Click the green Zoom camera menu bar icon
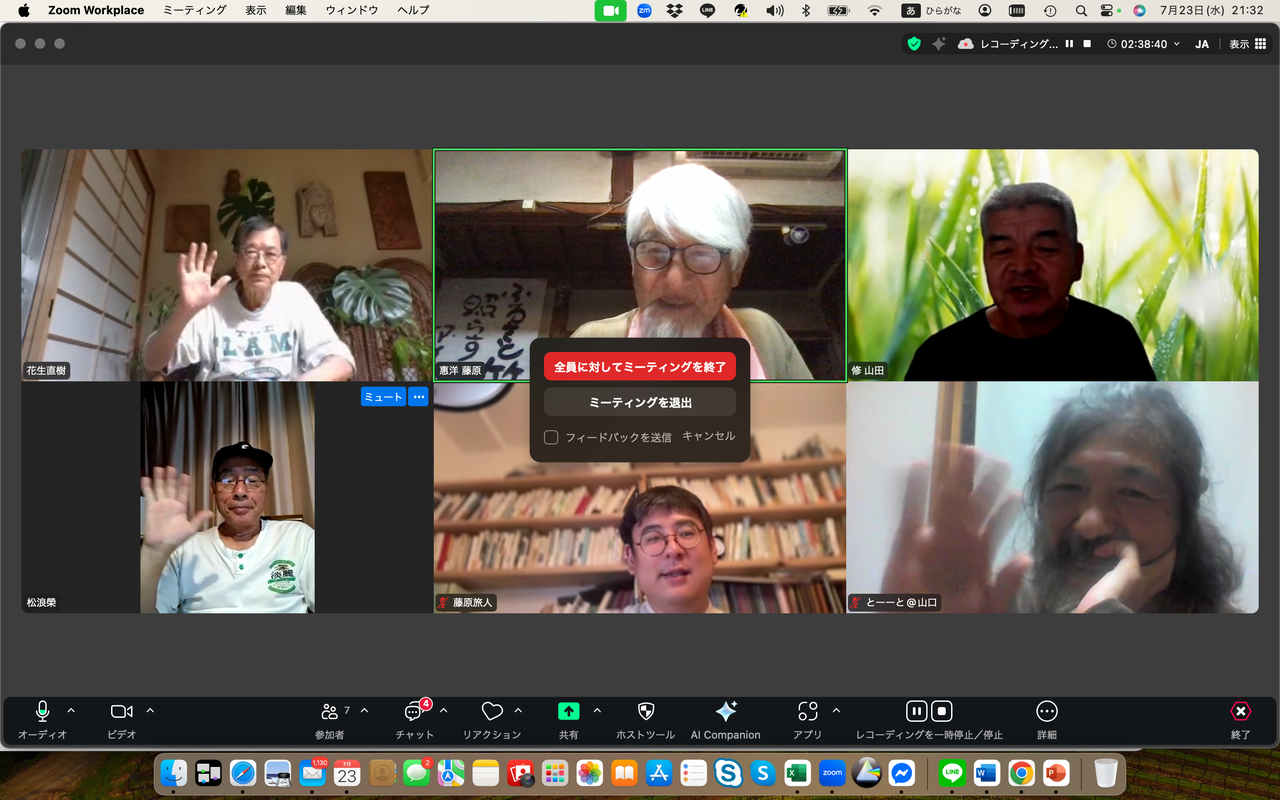This screenshot has height=800, width=1280. 611,10
